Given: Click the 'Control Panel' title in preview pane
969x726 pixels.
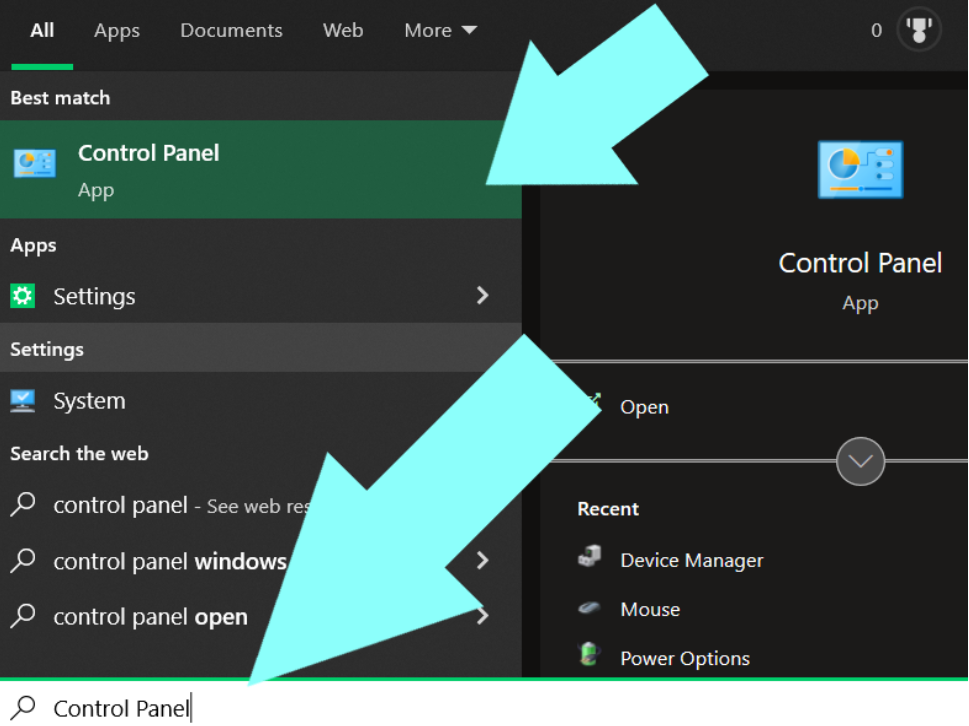Looking at the screenshot, I should [x=860, y=263].
